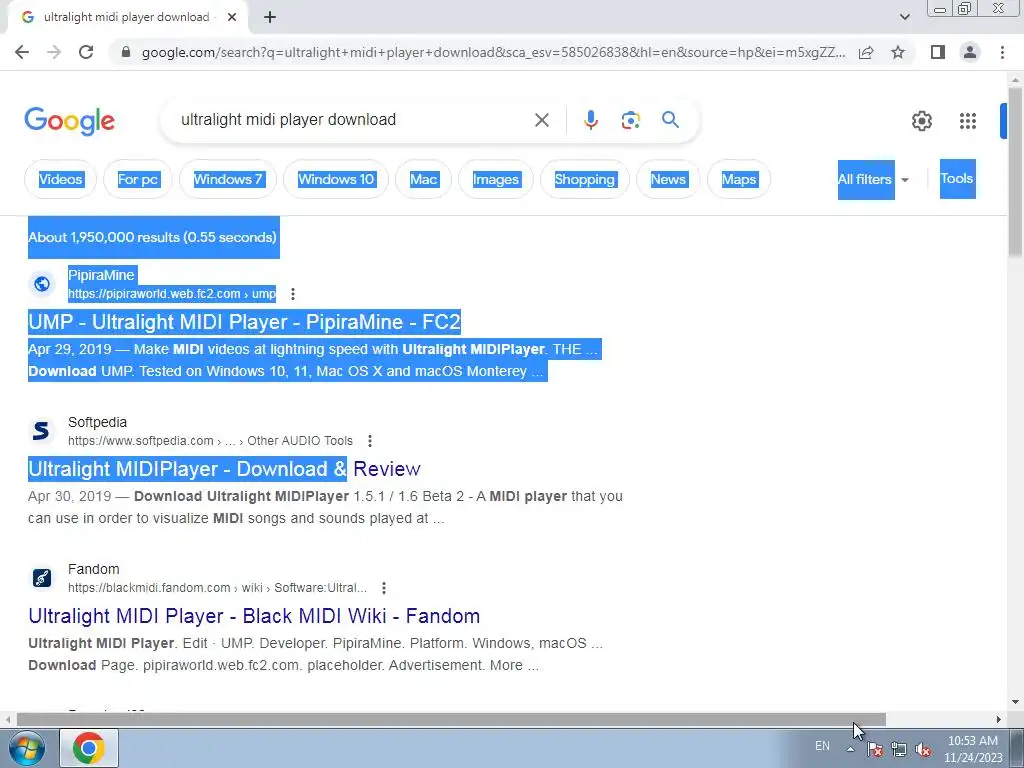Start a voice search with the microphone

(590, 120)
